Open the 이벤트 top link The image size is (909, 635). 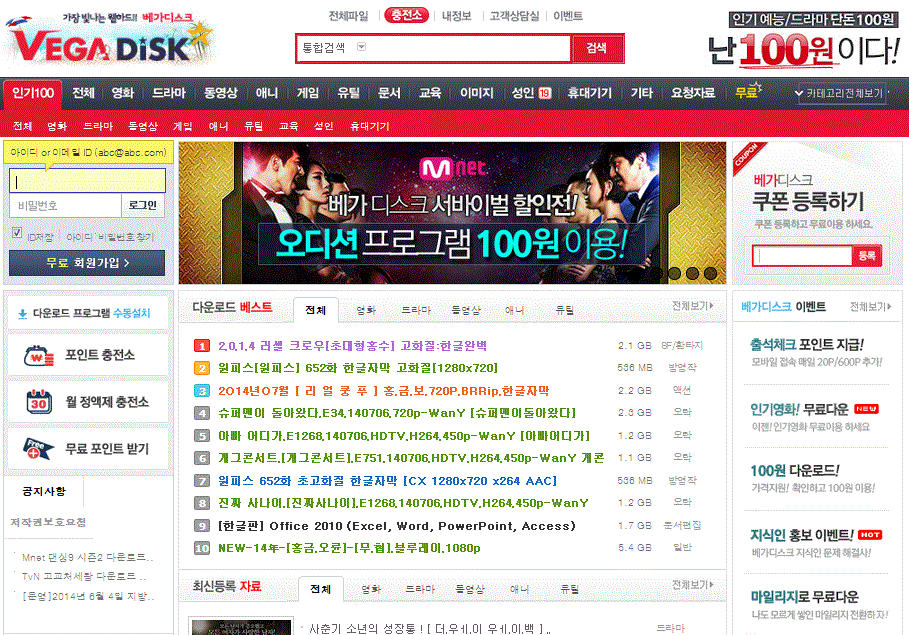(x=568, y=16)
